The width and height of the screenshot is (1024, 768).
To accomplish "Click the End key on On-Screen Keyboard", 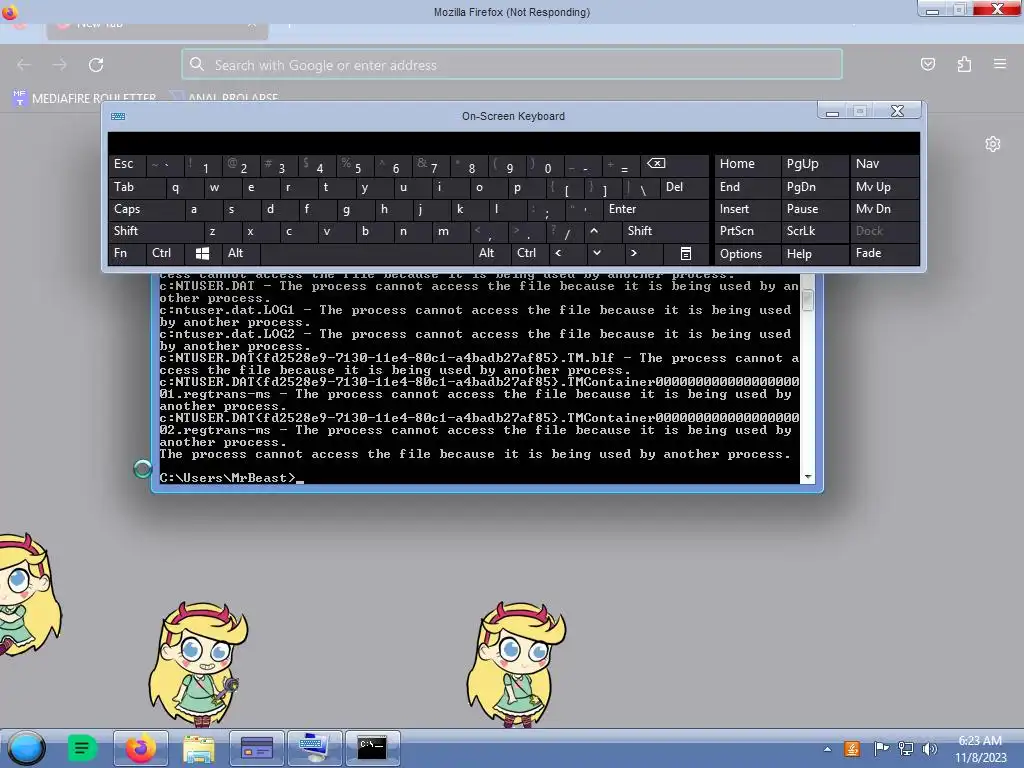I will tap(746, 187).
